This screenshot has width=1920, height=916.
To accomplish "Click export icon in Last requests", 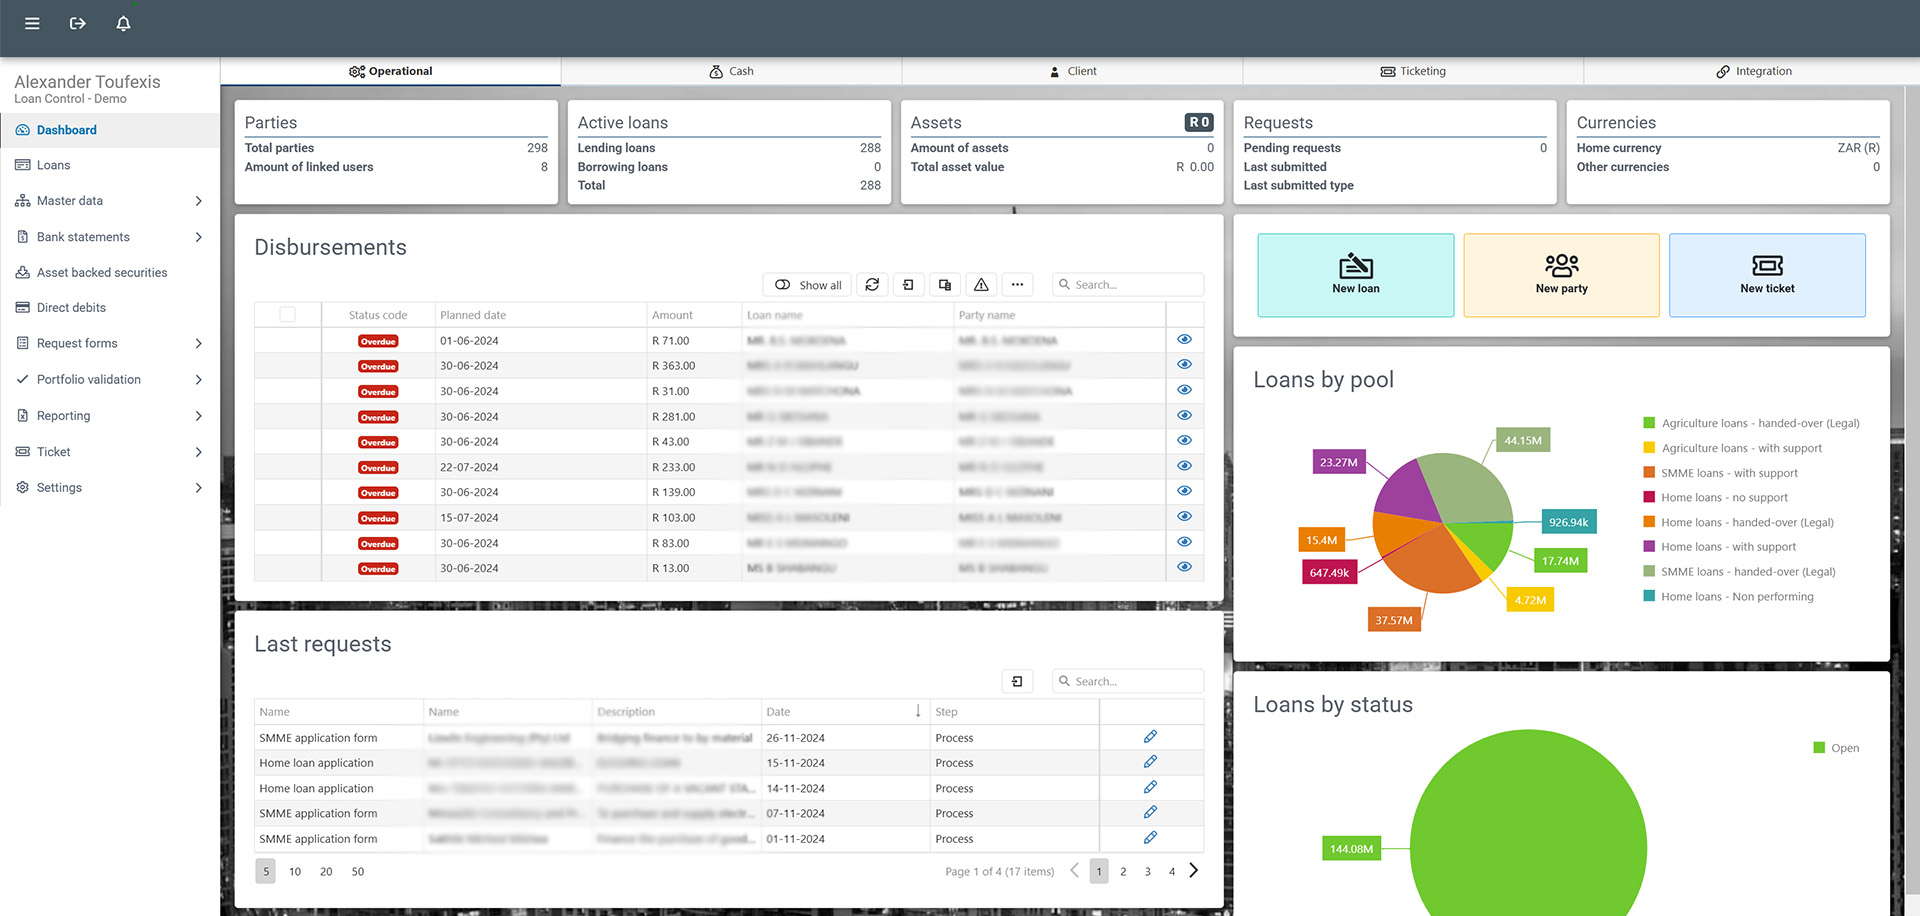I will pyautogui.click(x=1017, y=681).
